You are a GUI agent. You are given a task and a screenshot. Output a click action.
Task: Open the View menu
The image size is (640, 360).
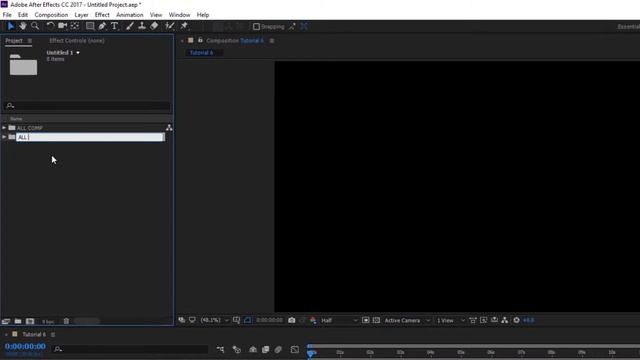[156, 15]
